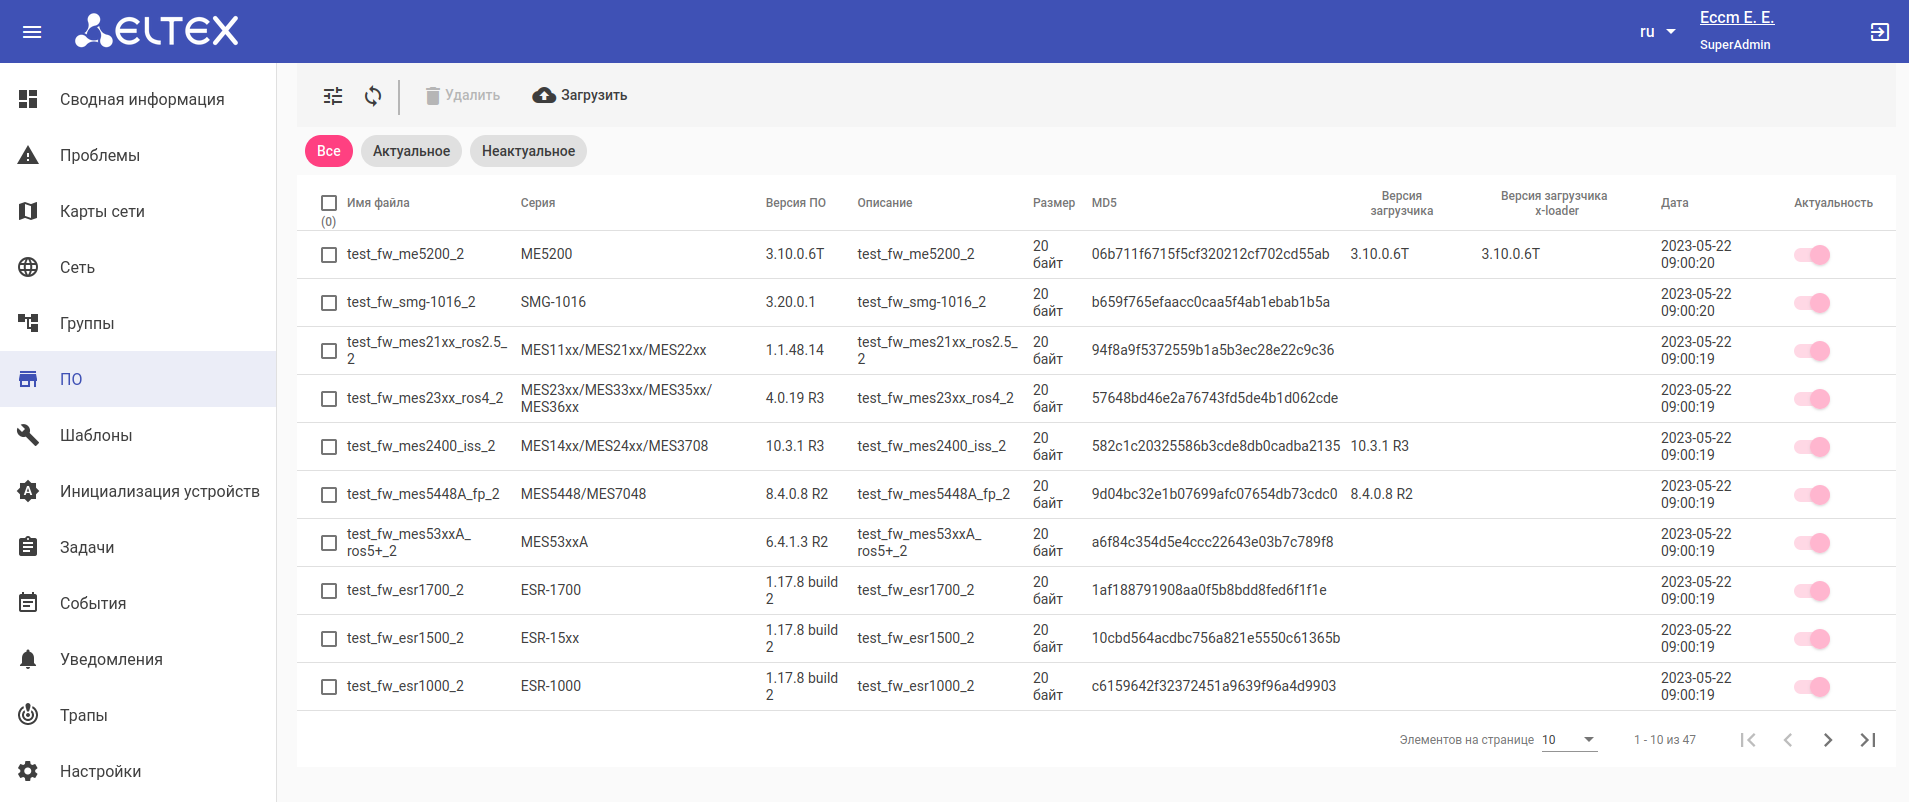The width and height of the screenshot is (1909, 802).
Task: Click MD5 hash c6159642f32372451a9639f96a4d9903
Action: pos(1214,686)
